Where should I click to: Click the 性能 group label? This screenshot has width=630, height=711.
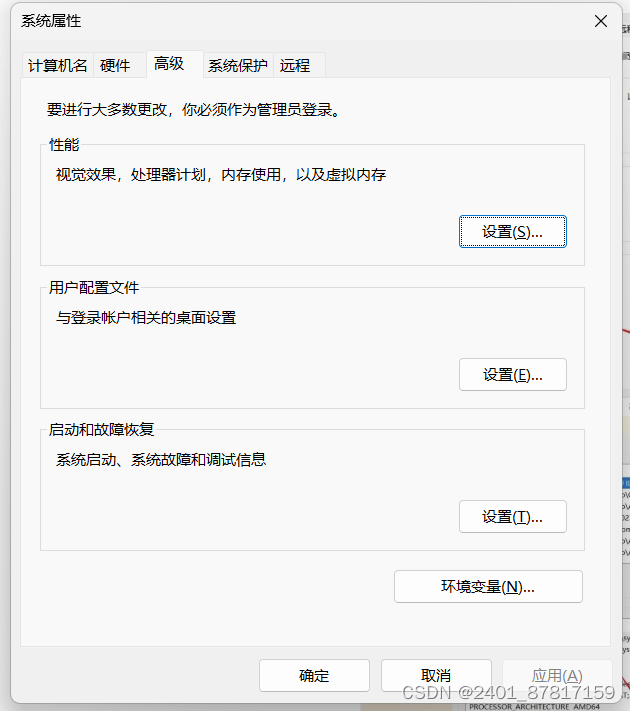click(64, 145)
